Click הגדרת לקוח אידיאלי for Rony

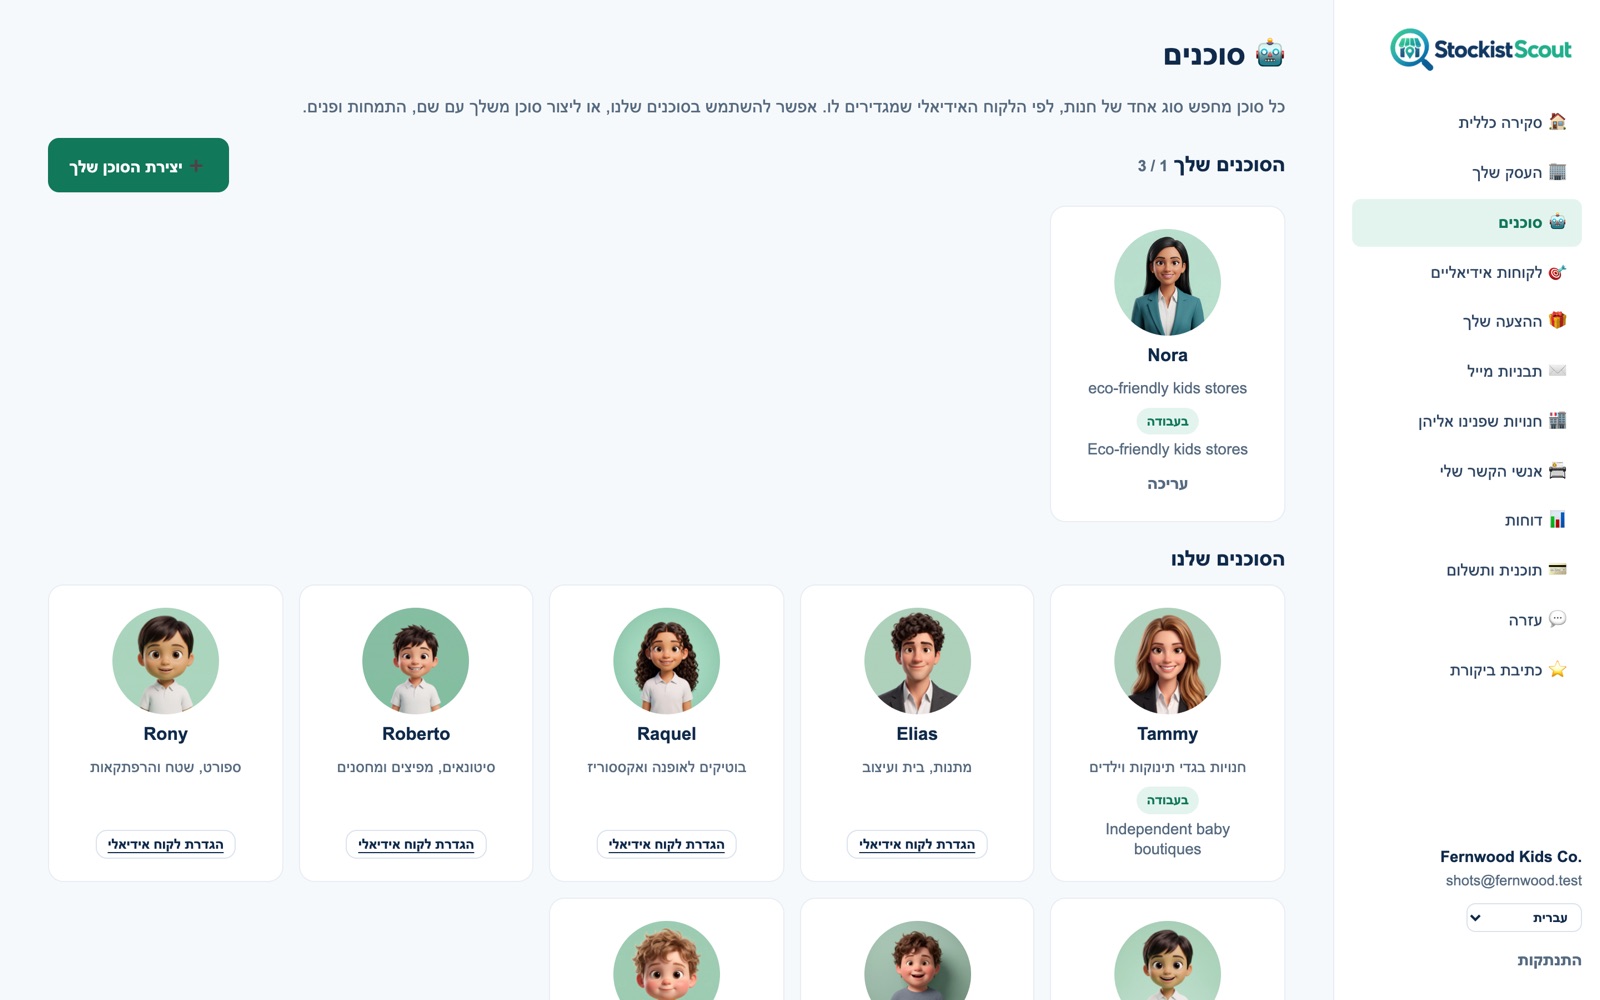[x=166, y=845]
